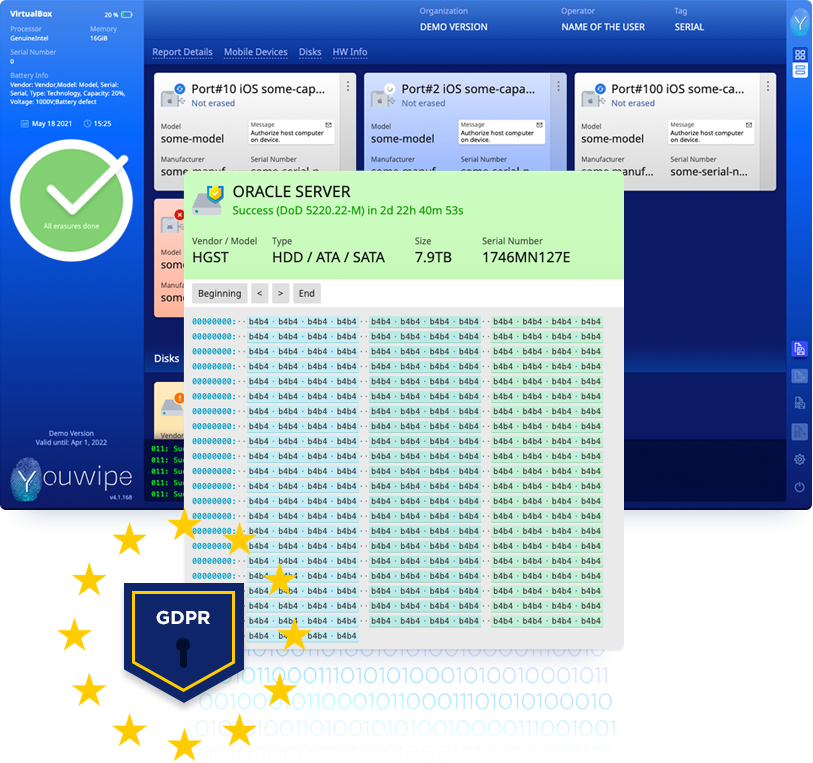This screenshot has height=763, width=813.
Task: Open the three-dot menu on Port#100 card
Action: pos(768,86)
